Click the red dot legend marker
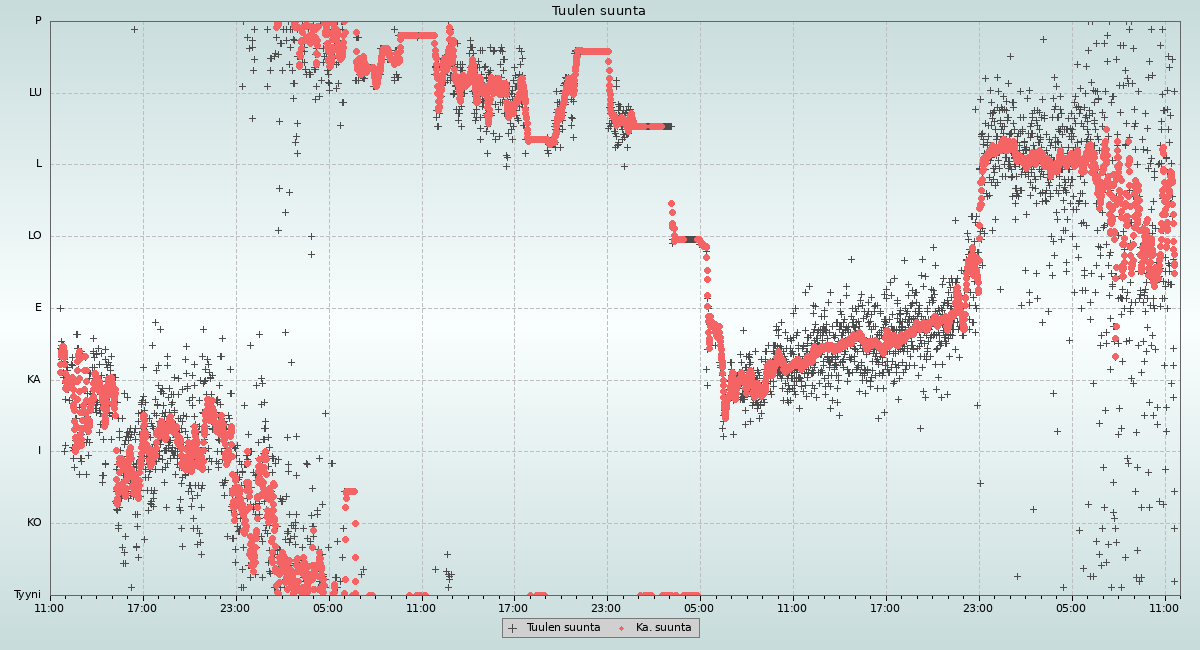 click(622, 628)
